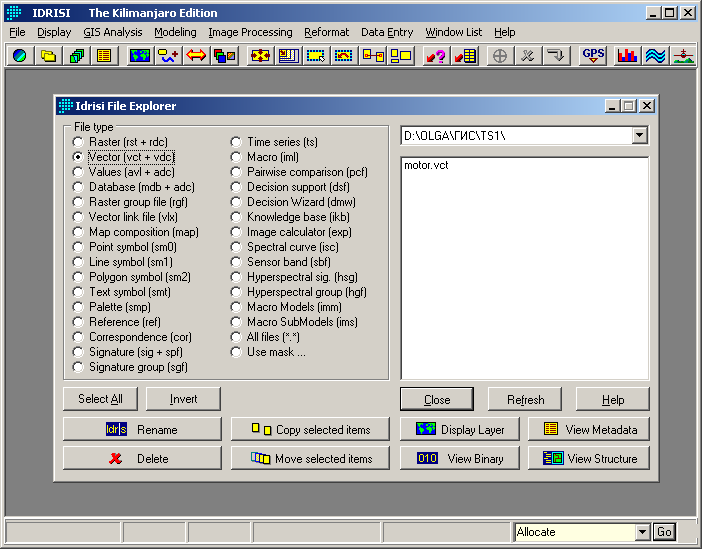Viewport: 702px width, 549px height.
Task: Click the gray crossed tools toolbar icon
Action: (x=528, y=56)
